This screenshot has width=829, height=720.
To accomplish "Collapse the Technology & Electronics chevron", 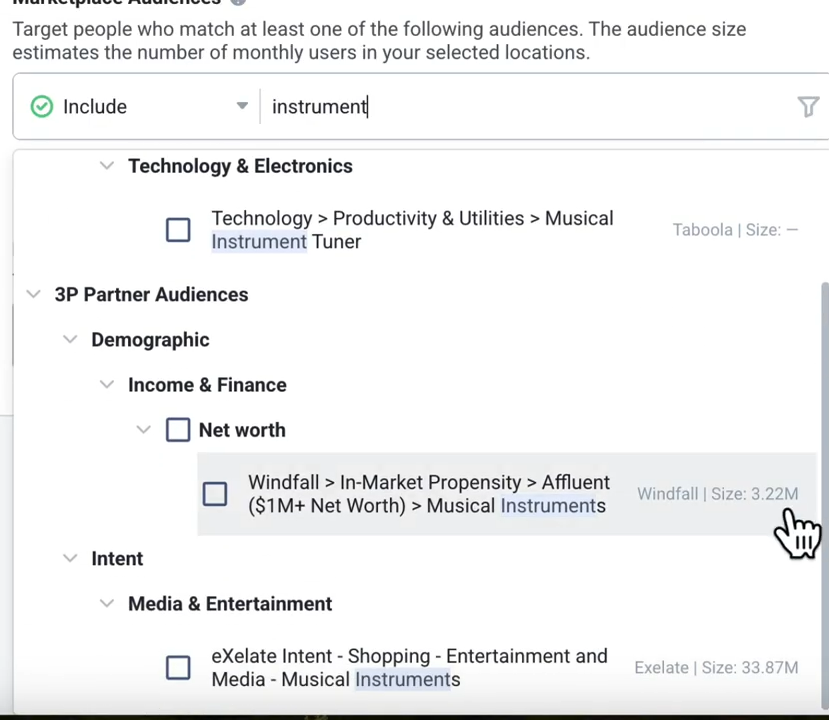I will tap(107, 167).
